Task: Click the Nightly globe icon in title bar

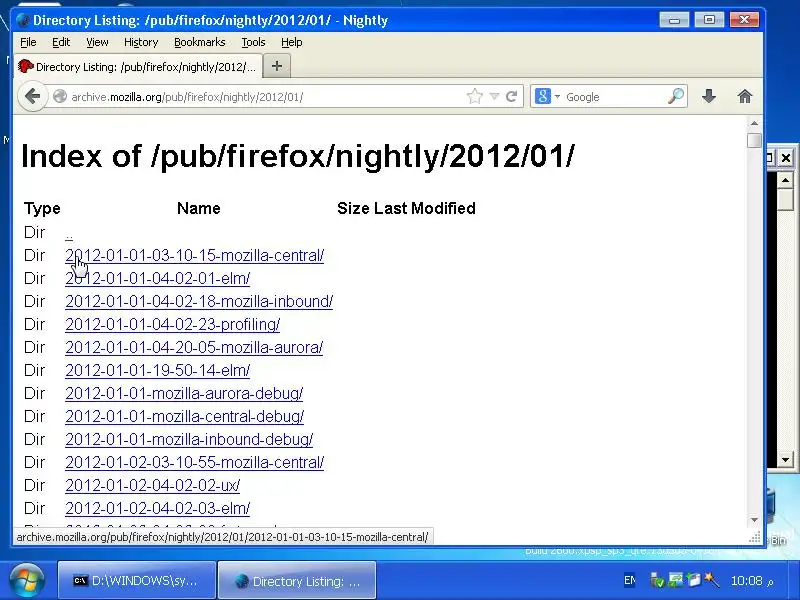Action: [x=22, y=20]
